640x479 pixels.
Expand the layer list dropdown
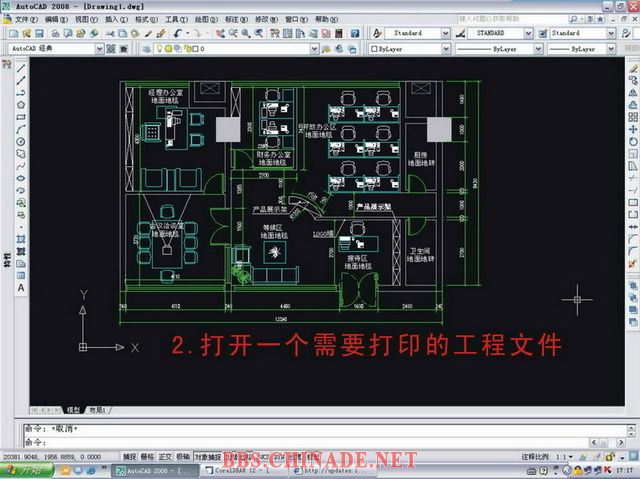[x=314, y=49]
